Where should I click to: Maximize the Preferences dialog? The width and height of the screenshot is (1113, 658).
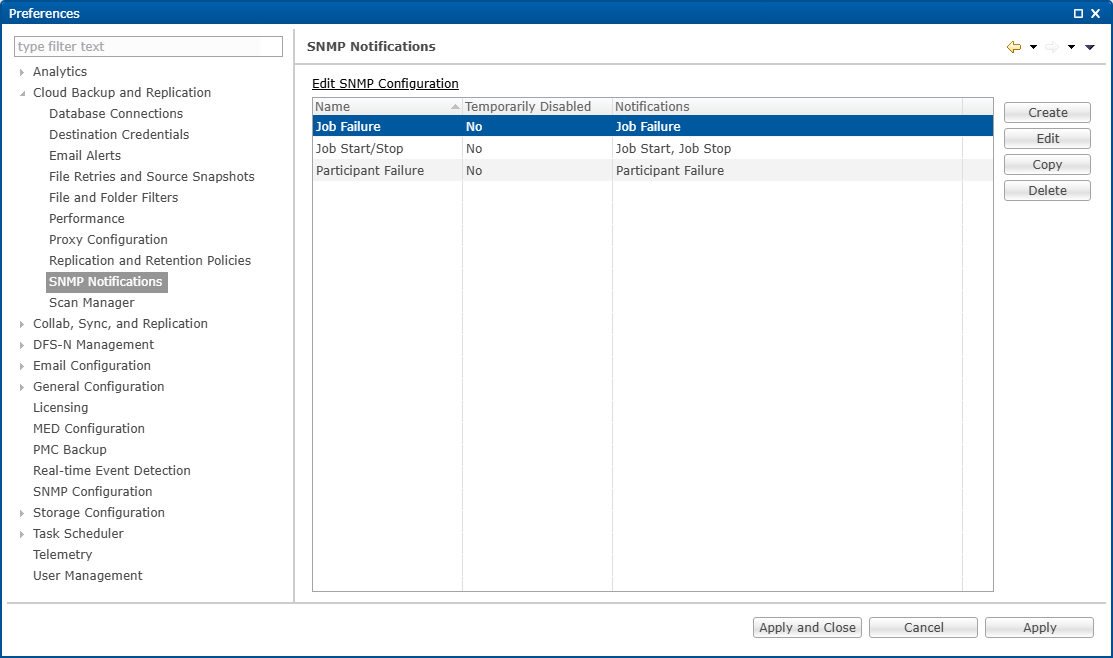[x=1078, y=13]
